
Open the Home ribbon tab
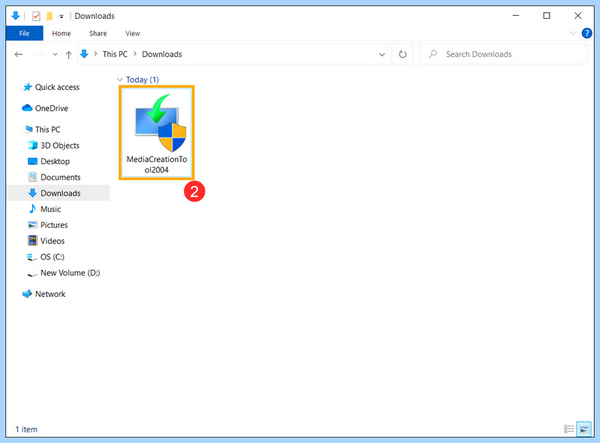(61, 33)
